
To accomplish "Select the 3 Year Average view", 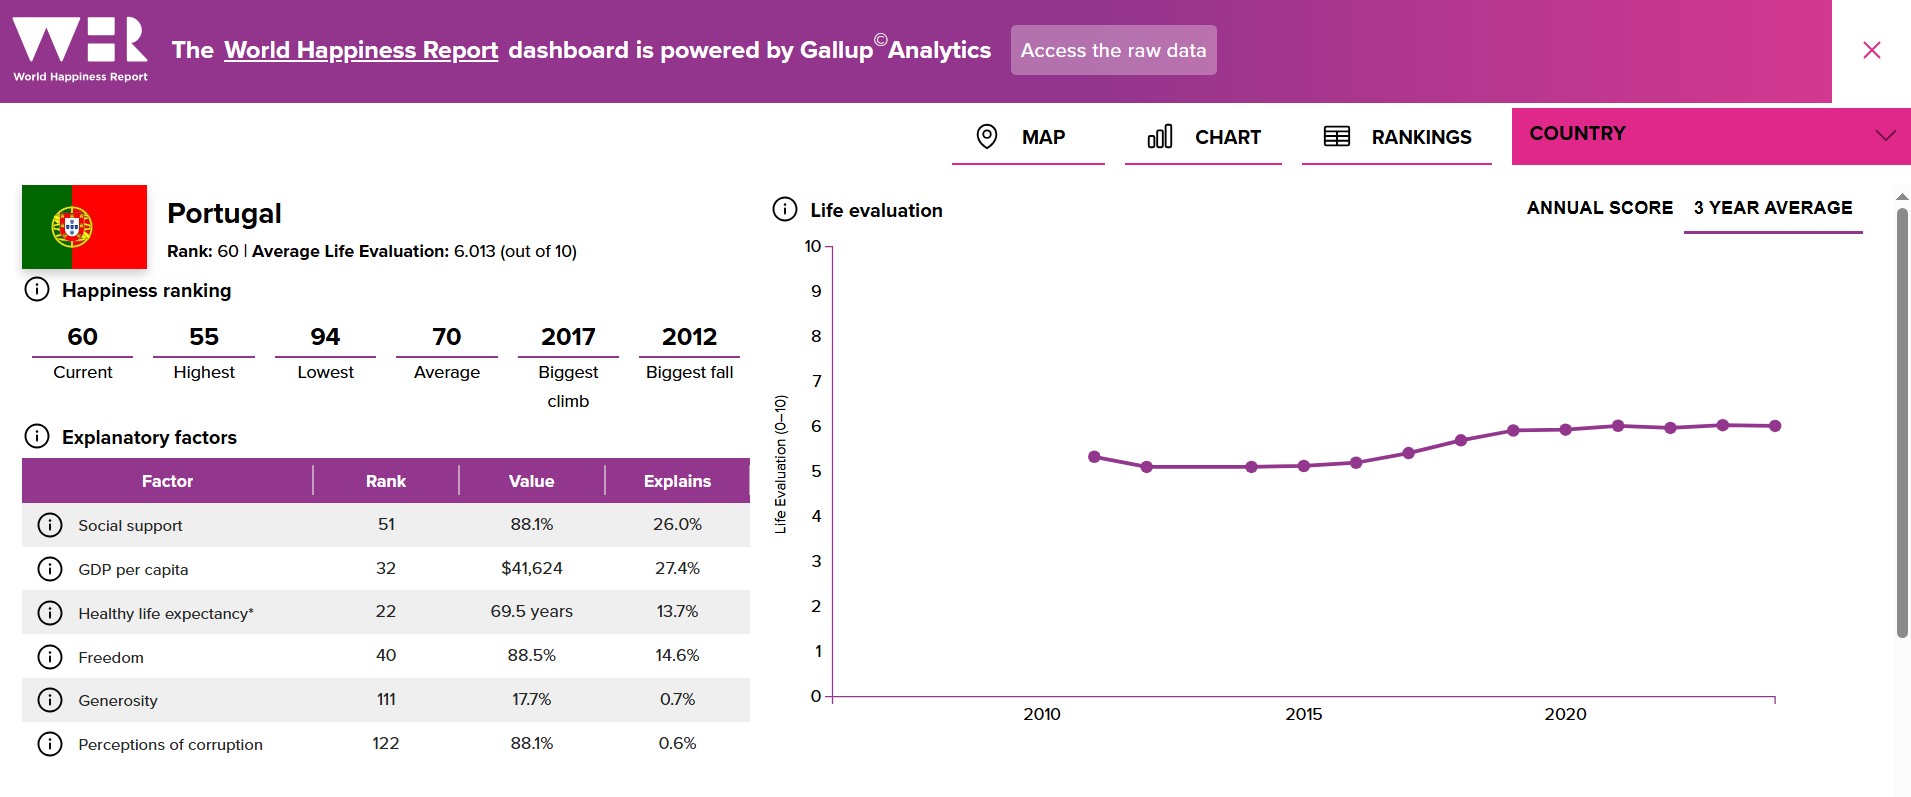I will (1772, 208).
